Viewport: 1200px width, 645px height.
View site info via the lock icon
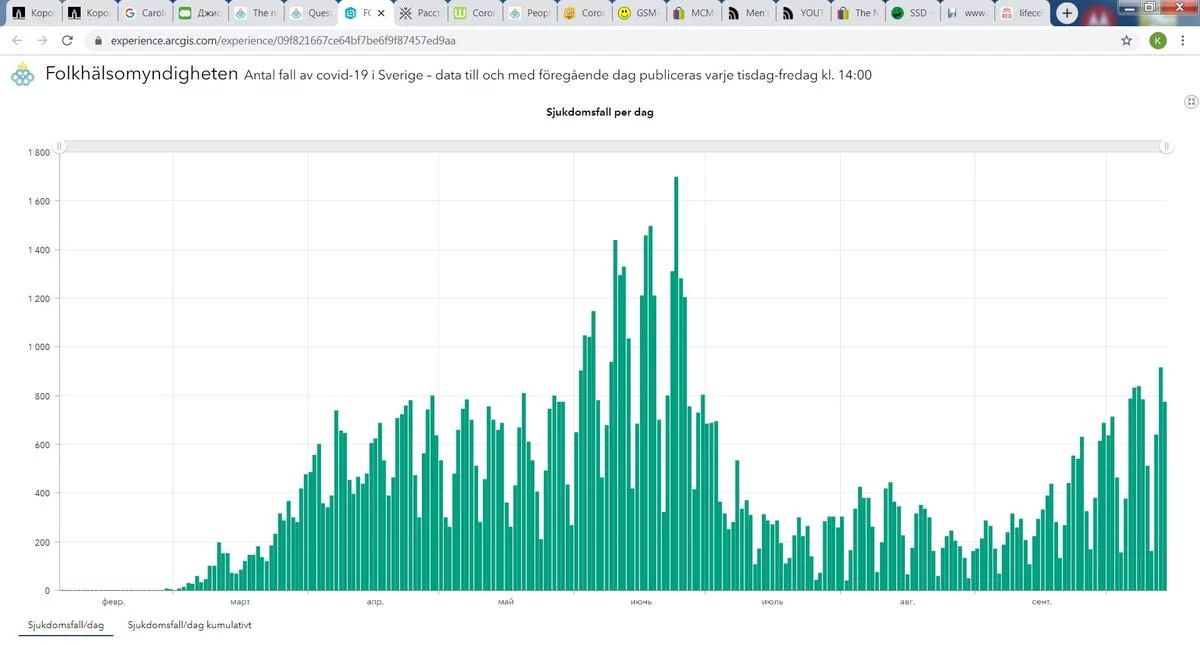[x=98, y=41]
